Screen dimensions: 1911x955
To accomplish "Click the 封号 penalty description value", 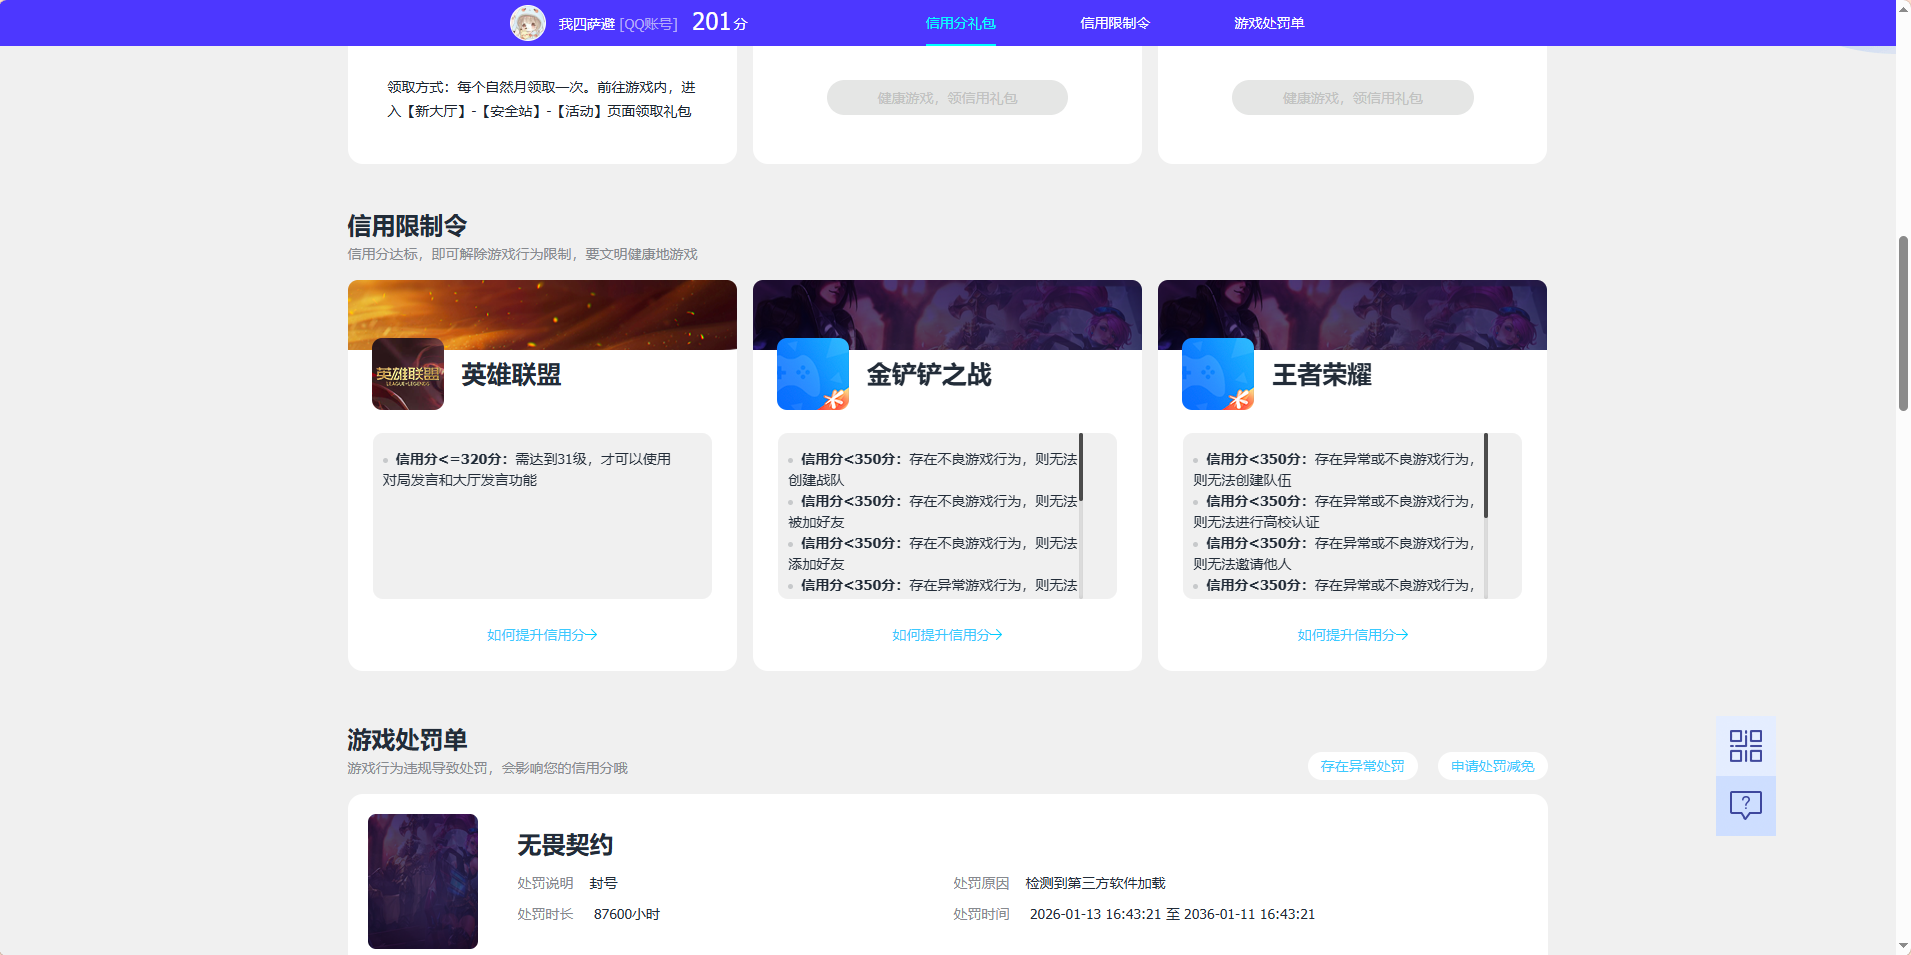I will tap(603, 883).
